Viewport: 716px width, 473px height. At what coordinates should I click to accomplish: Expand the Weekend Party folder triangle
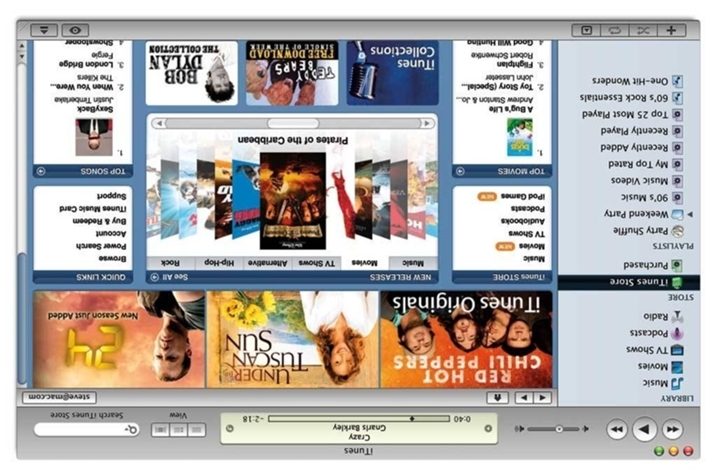[x=690, y=214]
